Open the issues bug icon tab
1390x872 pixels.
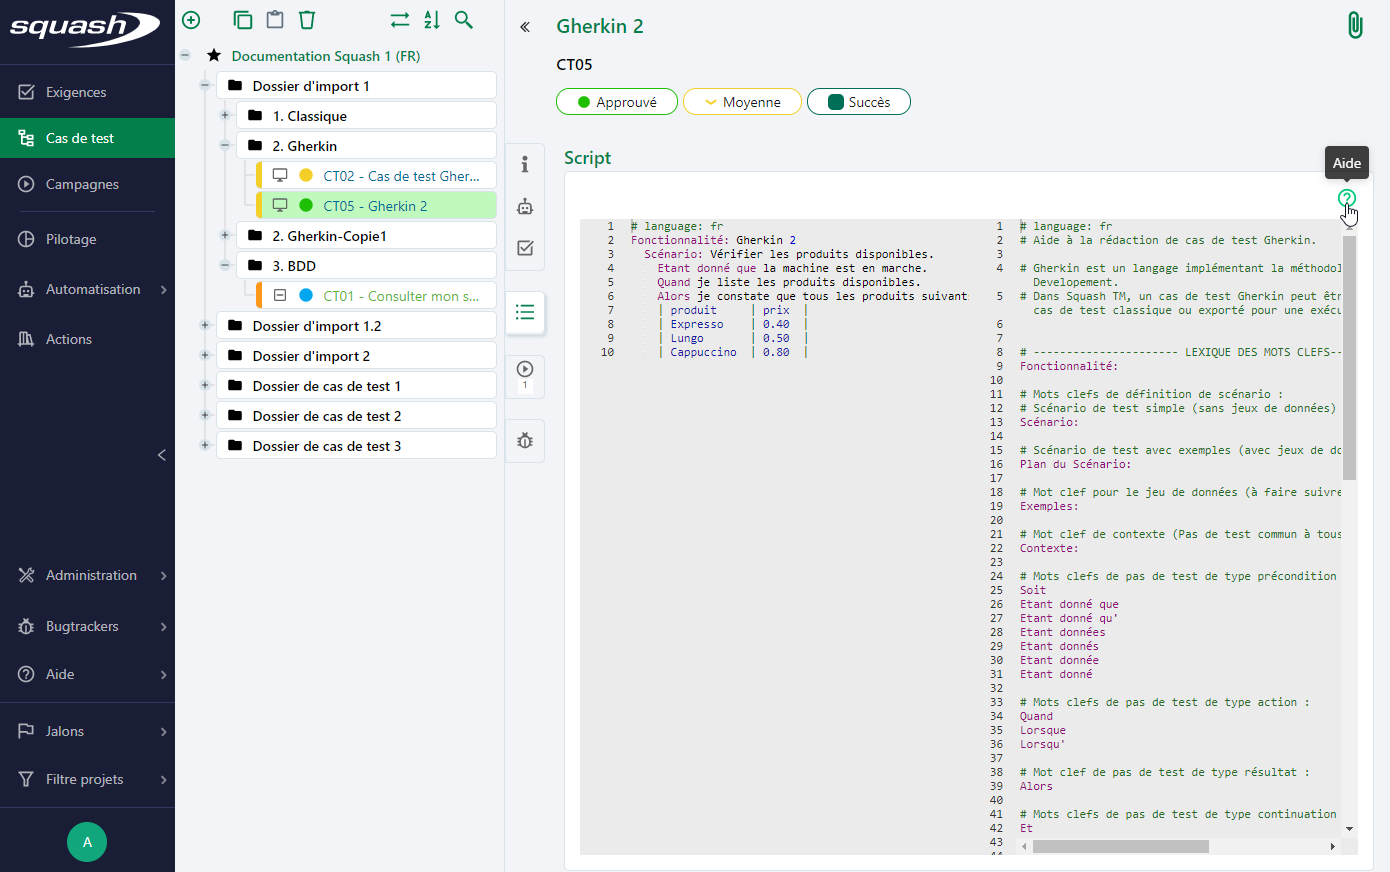coord(525,441)
